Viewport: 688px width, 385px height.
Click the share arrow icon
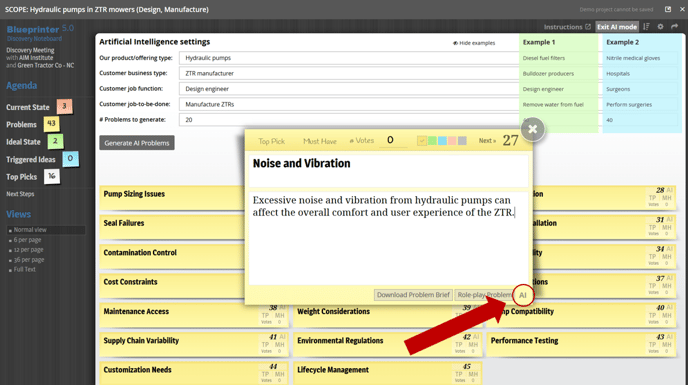click(x=675, y=27)
